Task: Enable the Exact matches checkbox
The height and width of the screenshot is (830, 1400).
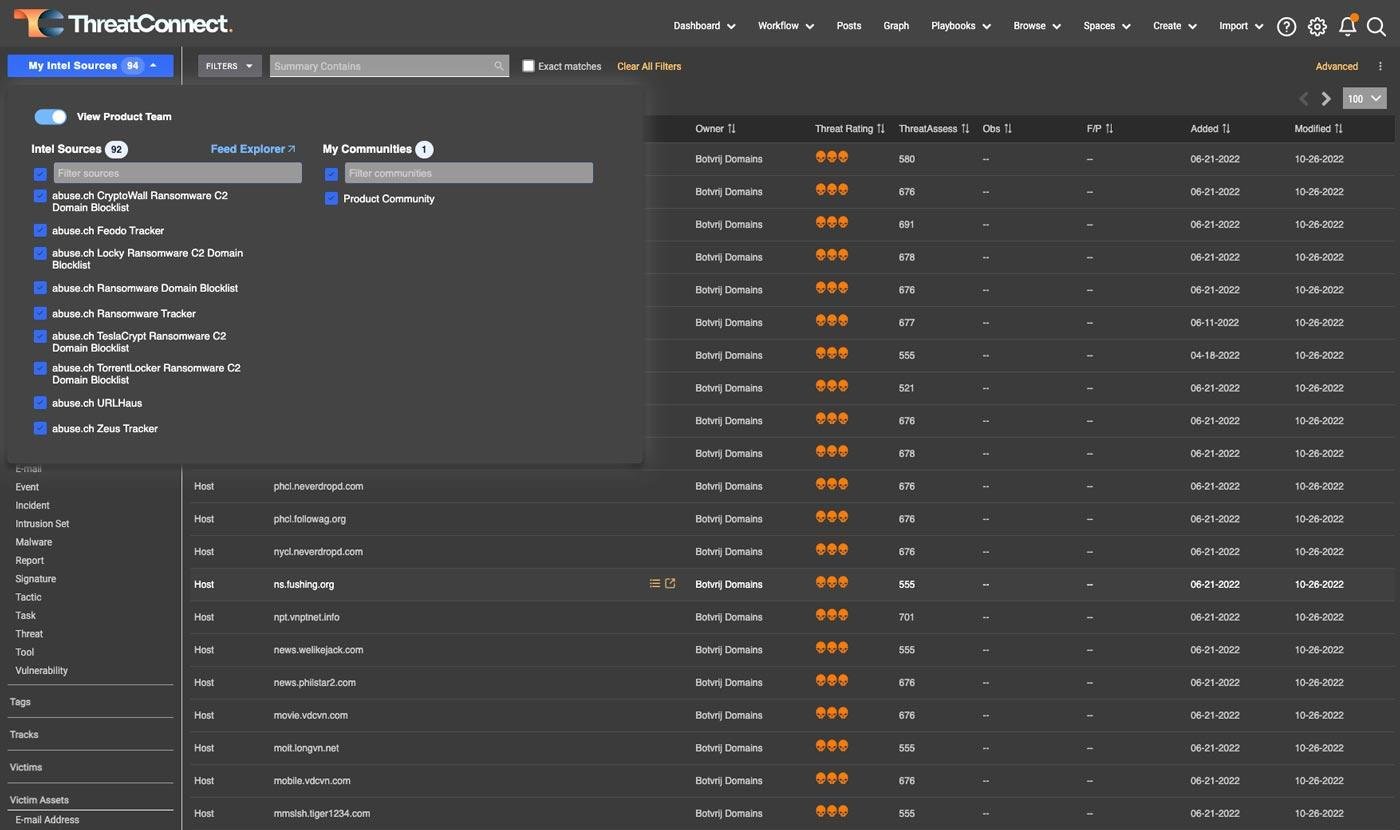Action: (528, 66)
